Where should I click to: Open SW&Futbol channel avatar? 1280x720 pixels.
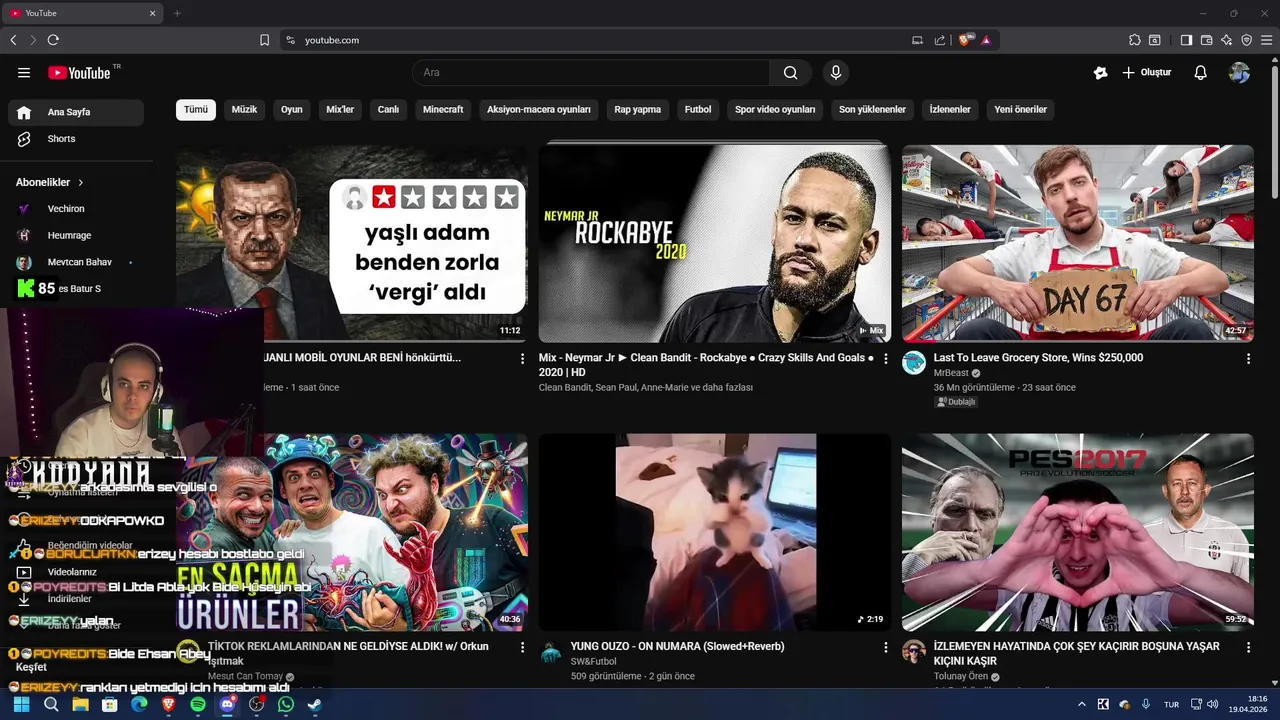[x=551, y=653]
